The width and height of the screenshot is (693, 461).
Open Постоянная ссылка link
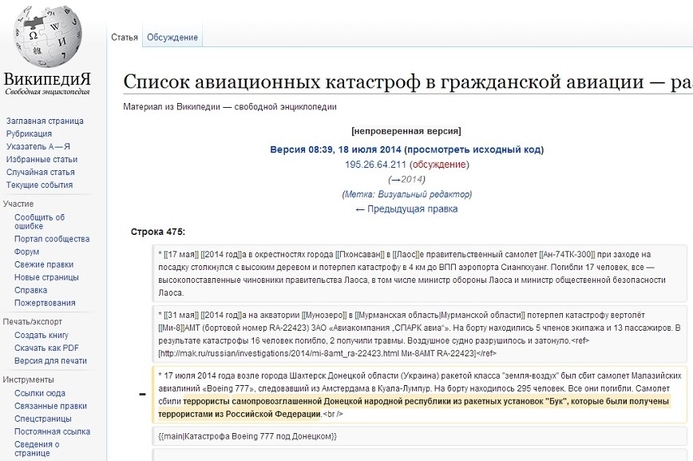52,432
